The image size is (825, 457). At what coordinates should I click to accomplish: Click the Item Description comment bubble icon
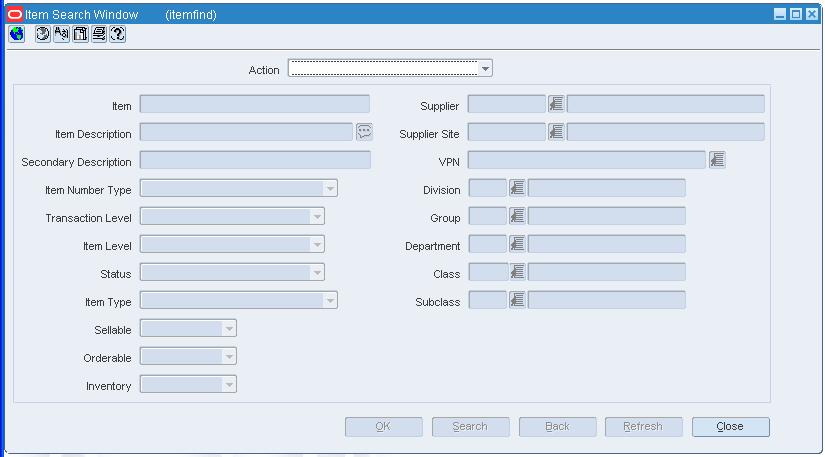(x=364, y=131)
